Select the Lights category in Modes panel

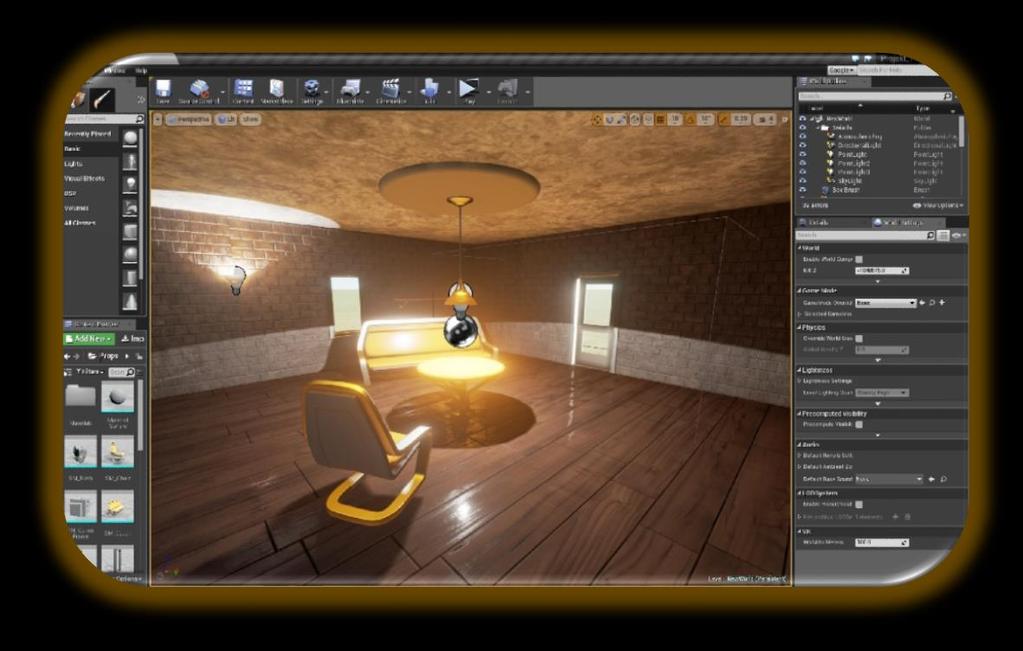pyautogui.click(x=73, y=164)
